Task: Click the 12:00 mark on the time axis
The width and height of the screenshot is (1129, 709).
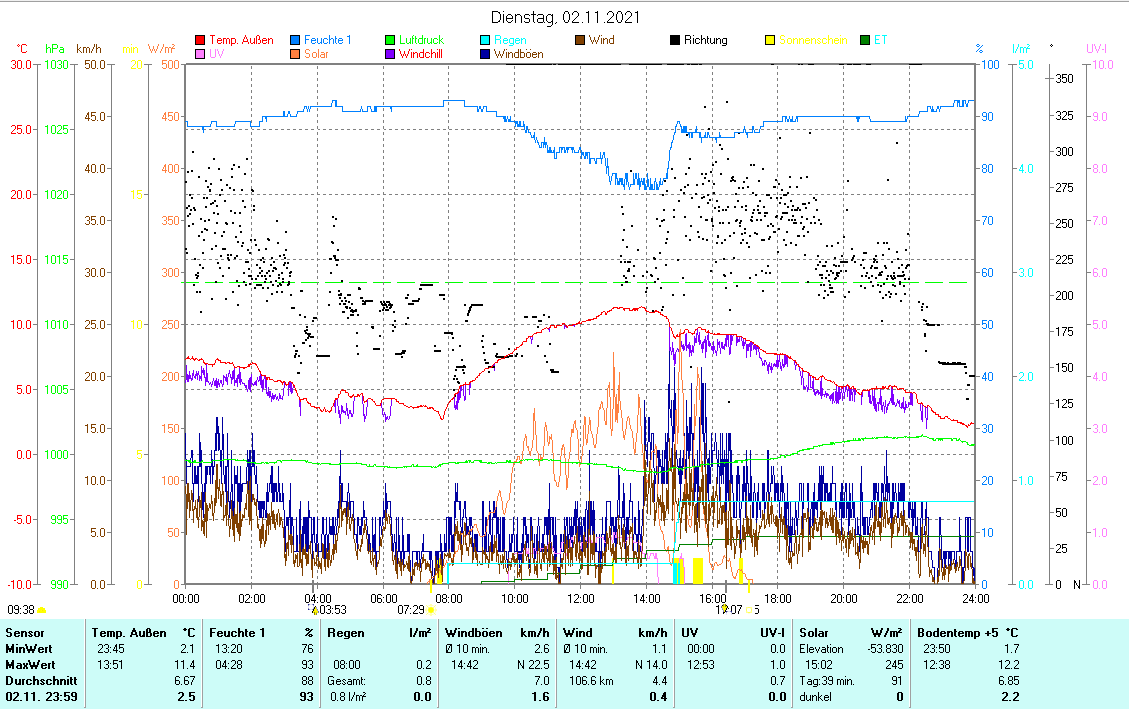Action: point(580,598)
